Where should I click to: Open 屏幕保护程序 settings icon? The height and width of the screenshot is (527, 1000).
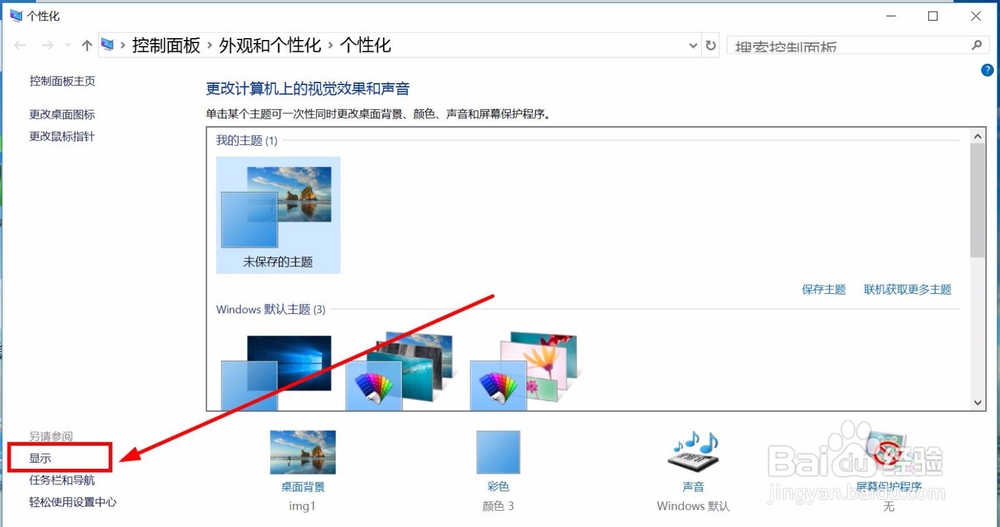tap(888, 452)
